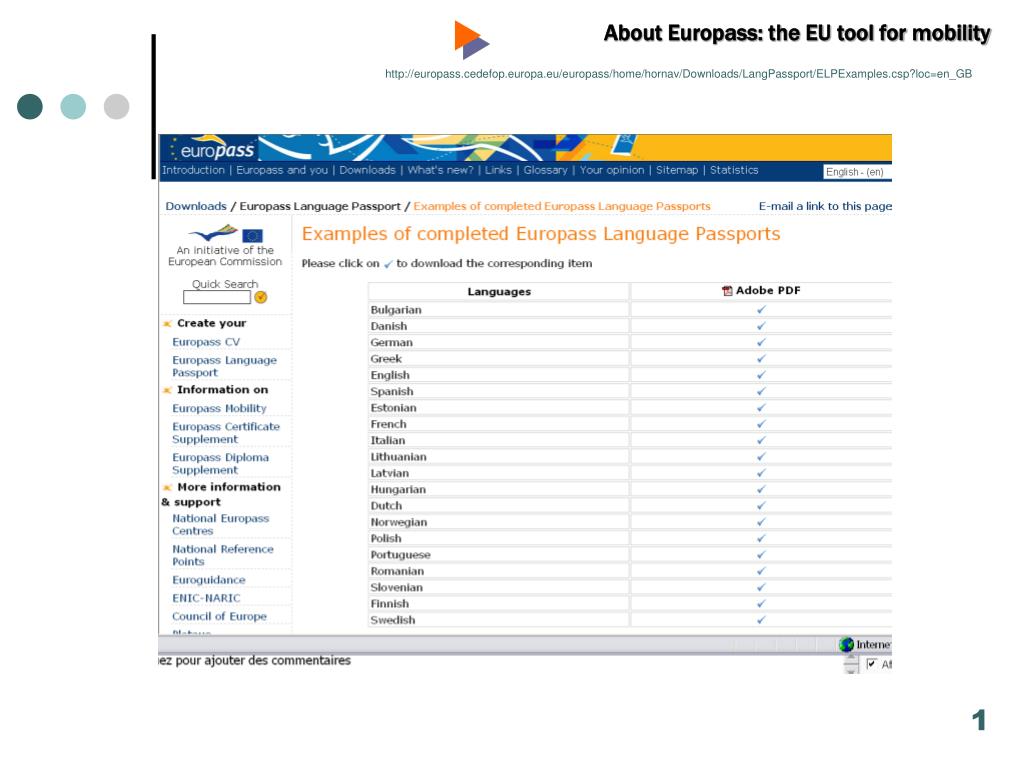Viewport: 1024px width, 768px height.
Task: Download the Italian PDF checkmark
Action: (x=761, y=440)
